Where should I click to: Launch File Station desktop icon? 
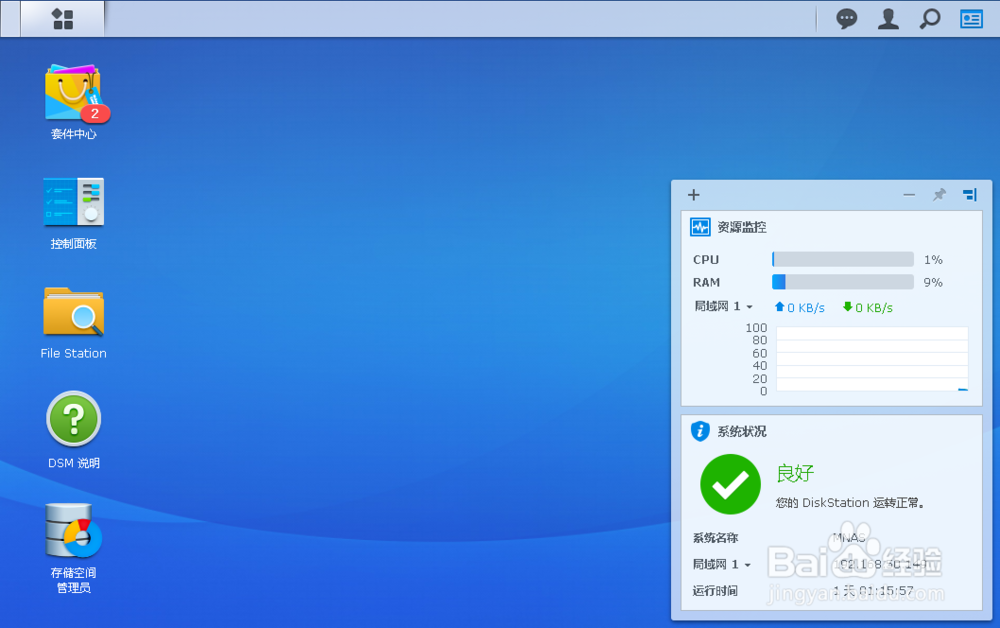(x=73, y=312)
